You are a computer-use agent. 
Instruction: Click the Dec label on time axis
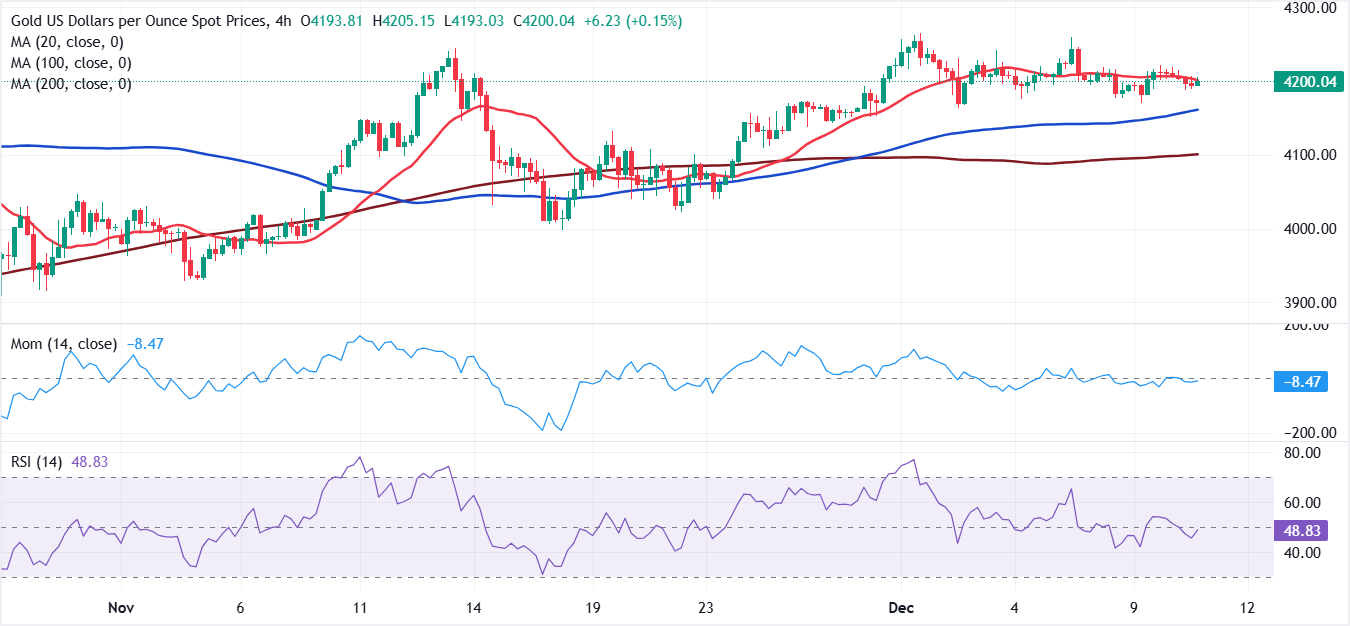point(901,607)
